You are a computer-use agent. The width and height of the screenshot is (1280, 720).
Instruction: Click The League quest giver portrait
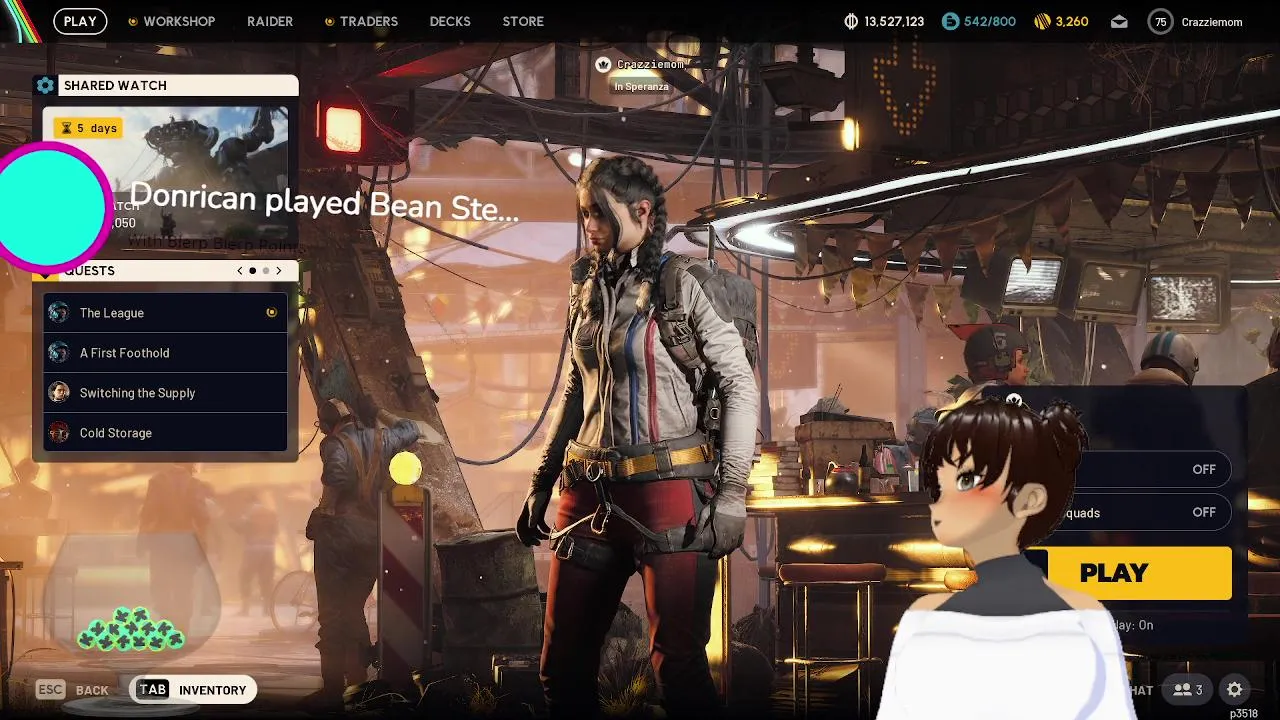tap(59, 313)
